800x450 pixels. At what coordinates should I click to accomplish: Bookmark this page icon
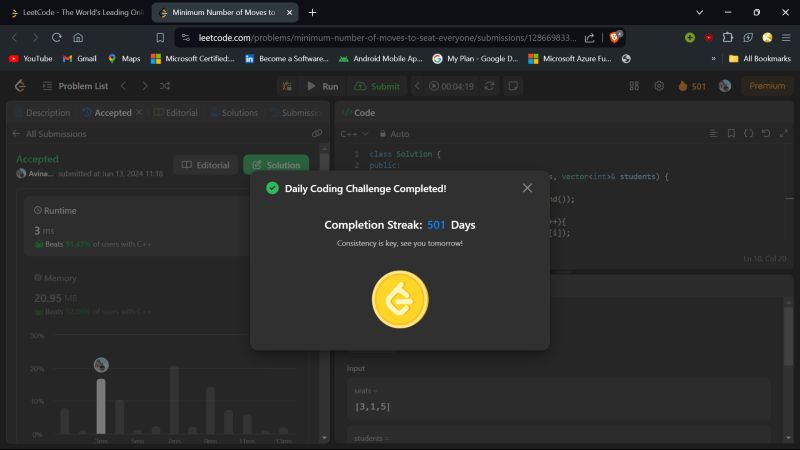(x=160, y=38)
